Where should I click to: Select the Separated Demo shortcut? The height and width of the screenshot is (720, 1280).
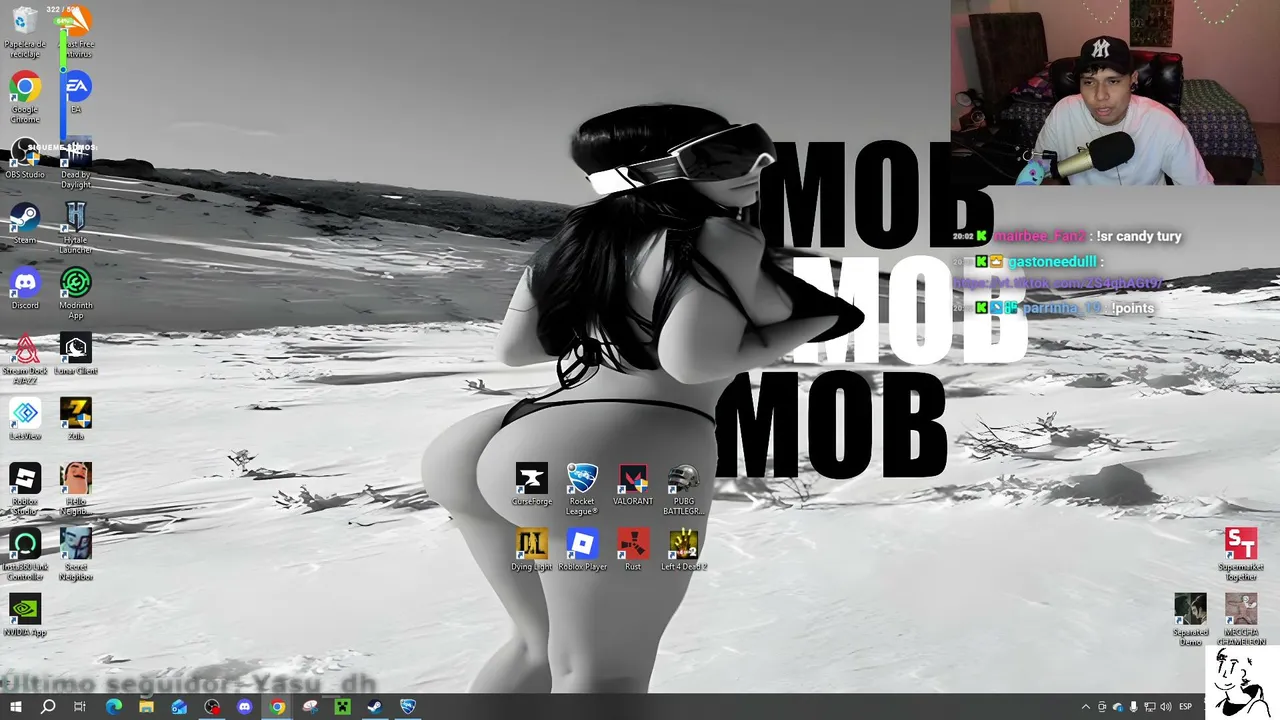pos(1190,620)
